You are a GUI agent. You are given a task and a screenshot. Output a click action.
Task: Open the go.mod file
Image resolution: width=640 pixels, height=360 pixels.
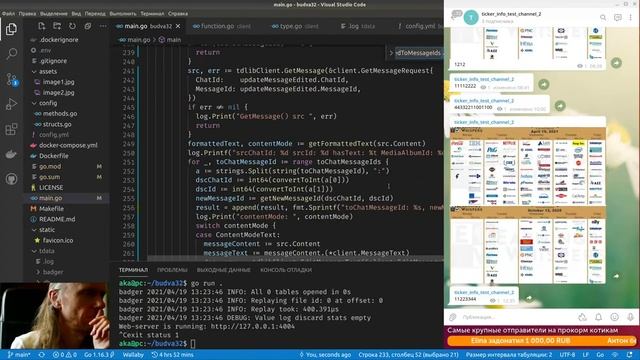(x=50, y=167)
